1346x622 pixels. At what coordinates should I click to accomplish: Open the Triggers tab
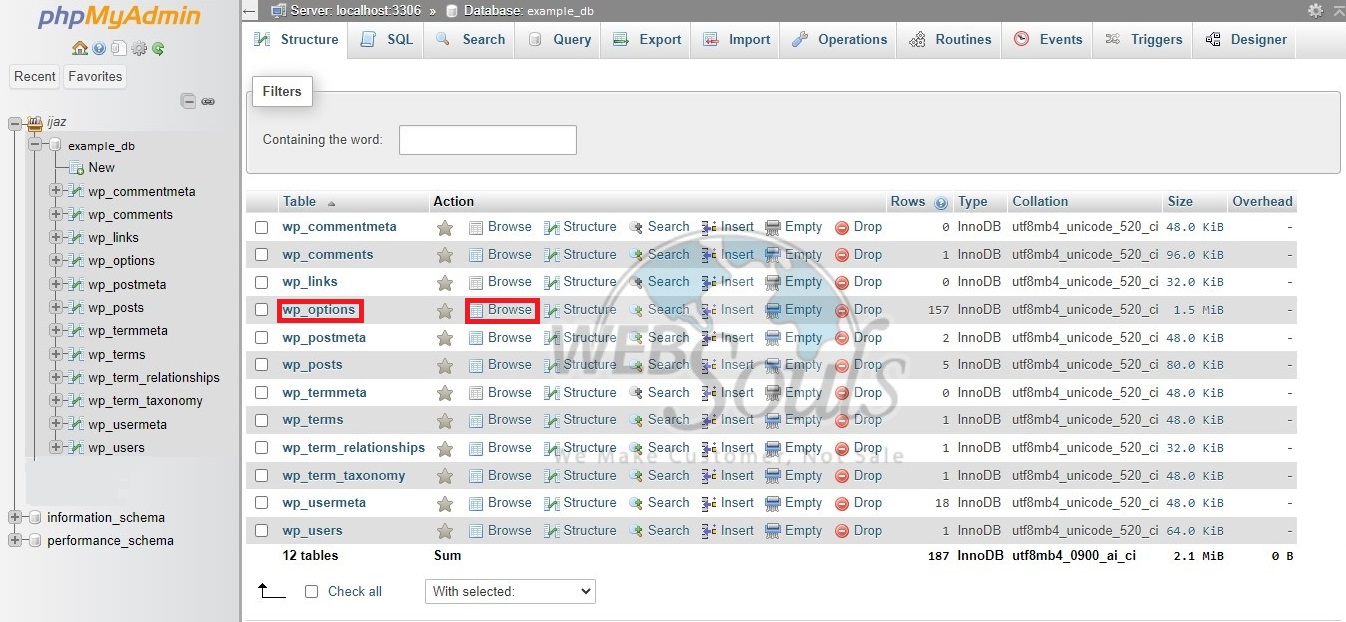pos(1143,40)
